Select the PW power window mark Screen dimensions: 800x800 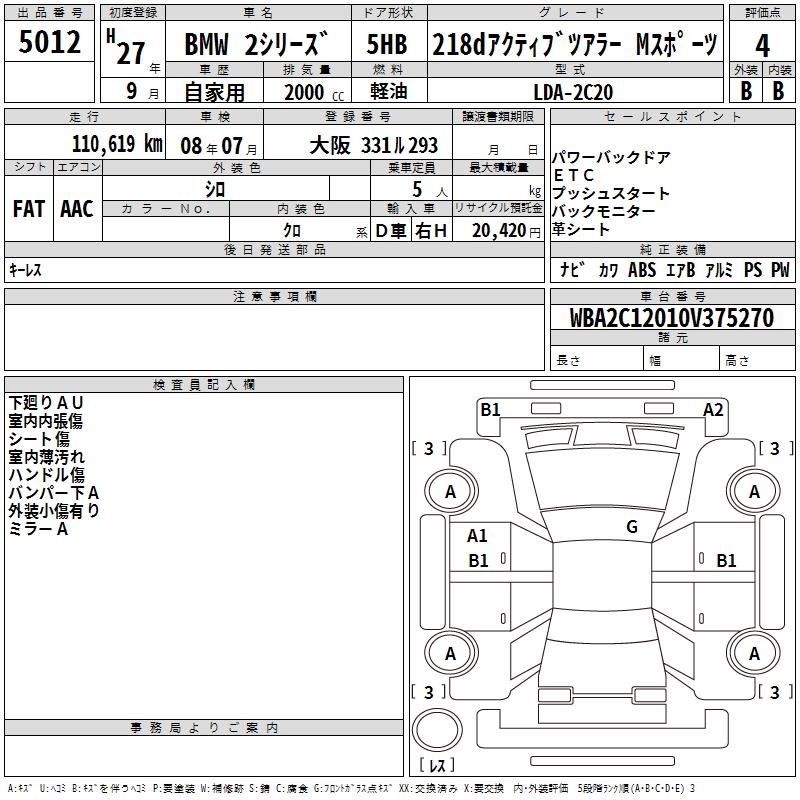(x=779, y=270)
